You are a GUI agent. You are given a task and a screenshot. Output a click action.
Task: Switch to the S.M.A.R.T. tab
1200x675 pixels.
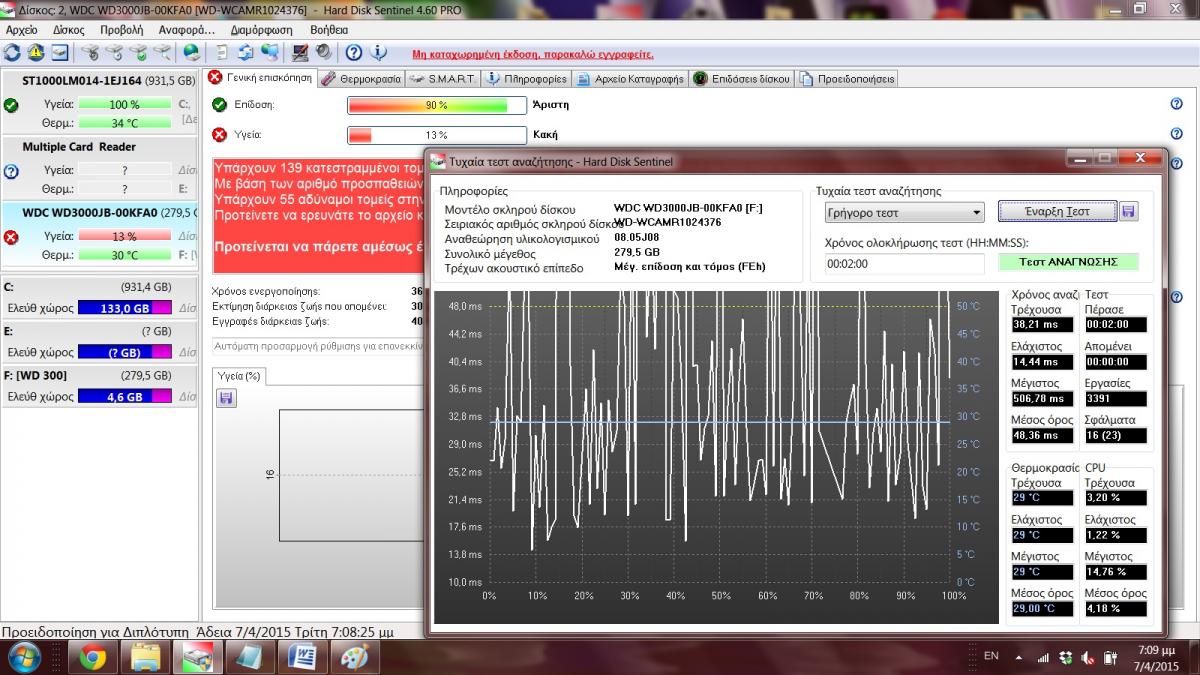(x=444, y=78)
